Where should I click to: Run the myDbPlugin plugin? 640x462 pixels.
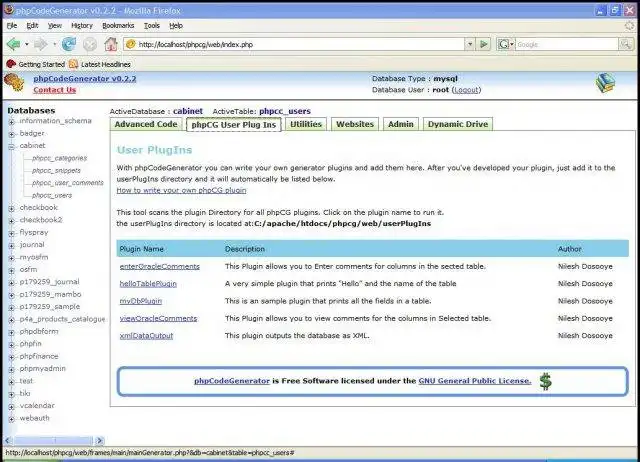click(140, 301)
